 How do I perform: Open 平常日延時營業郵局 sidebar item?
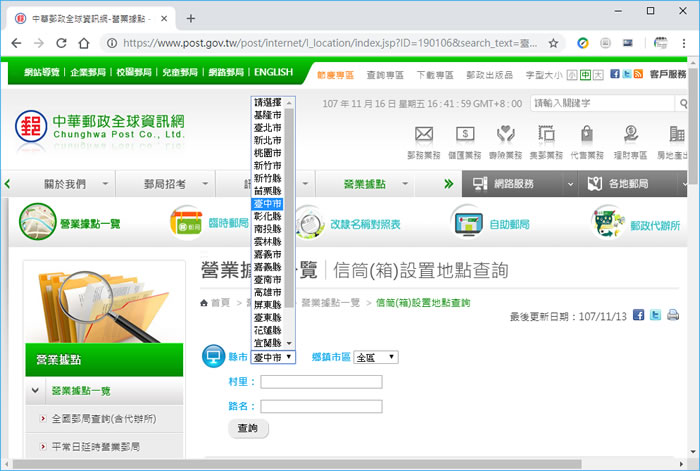(x=96, y=446)
